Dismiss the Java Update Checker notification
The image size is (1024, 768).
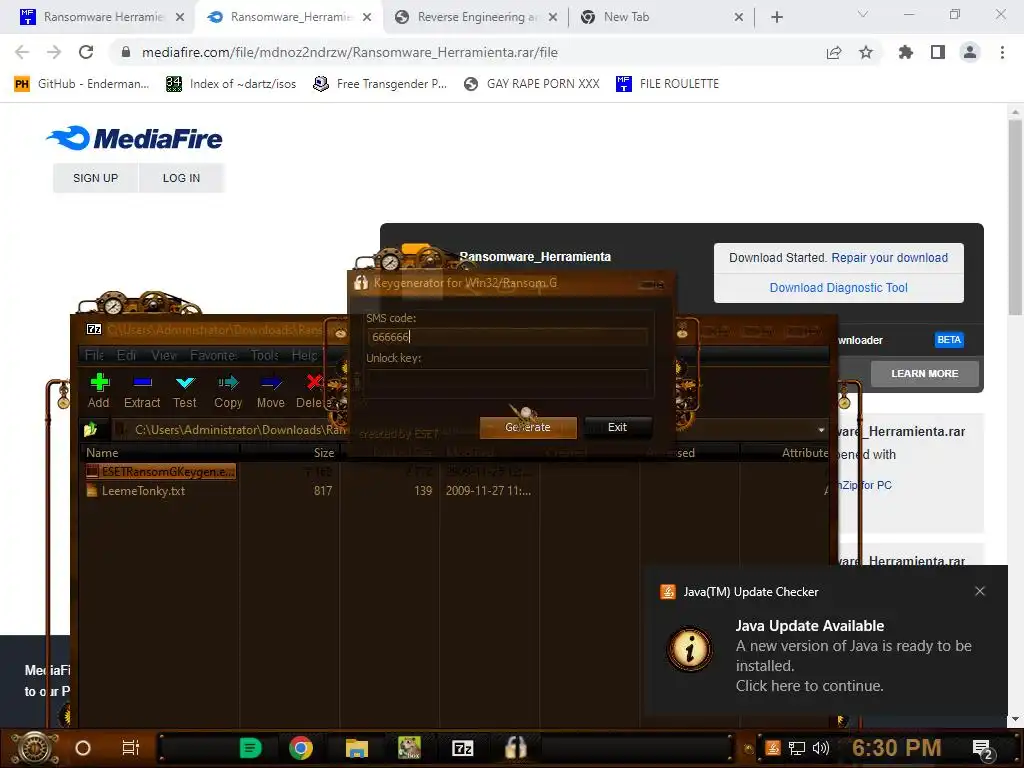pos(980,591)
